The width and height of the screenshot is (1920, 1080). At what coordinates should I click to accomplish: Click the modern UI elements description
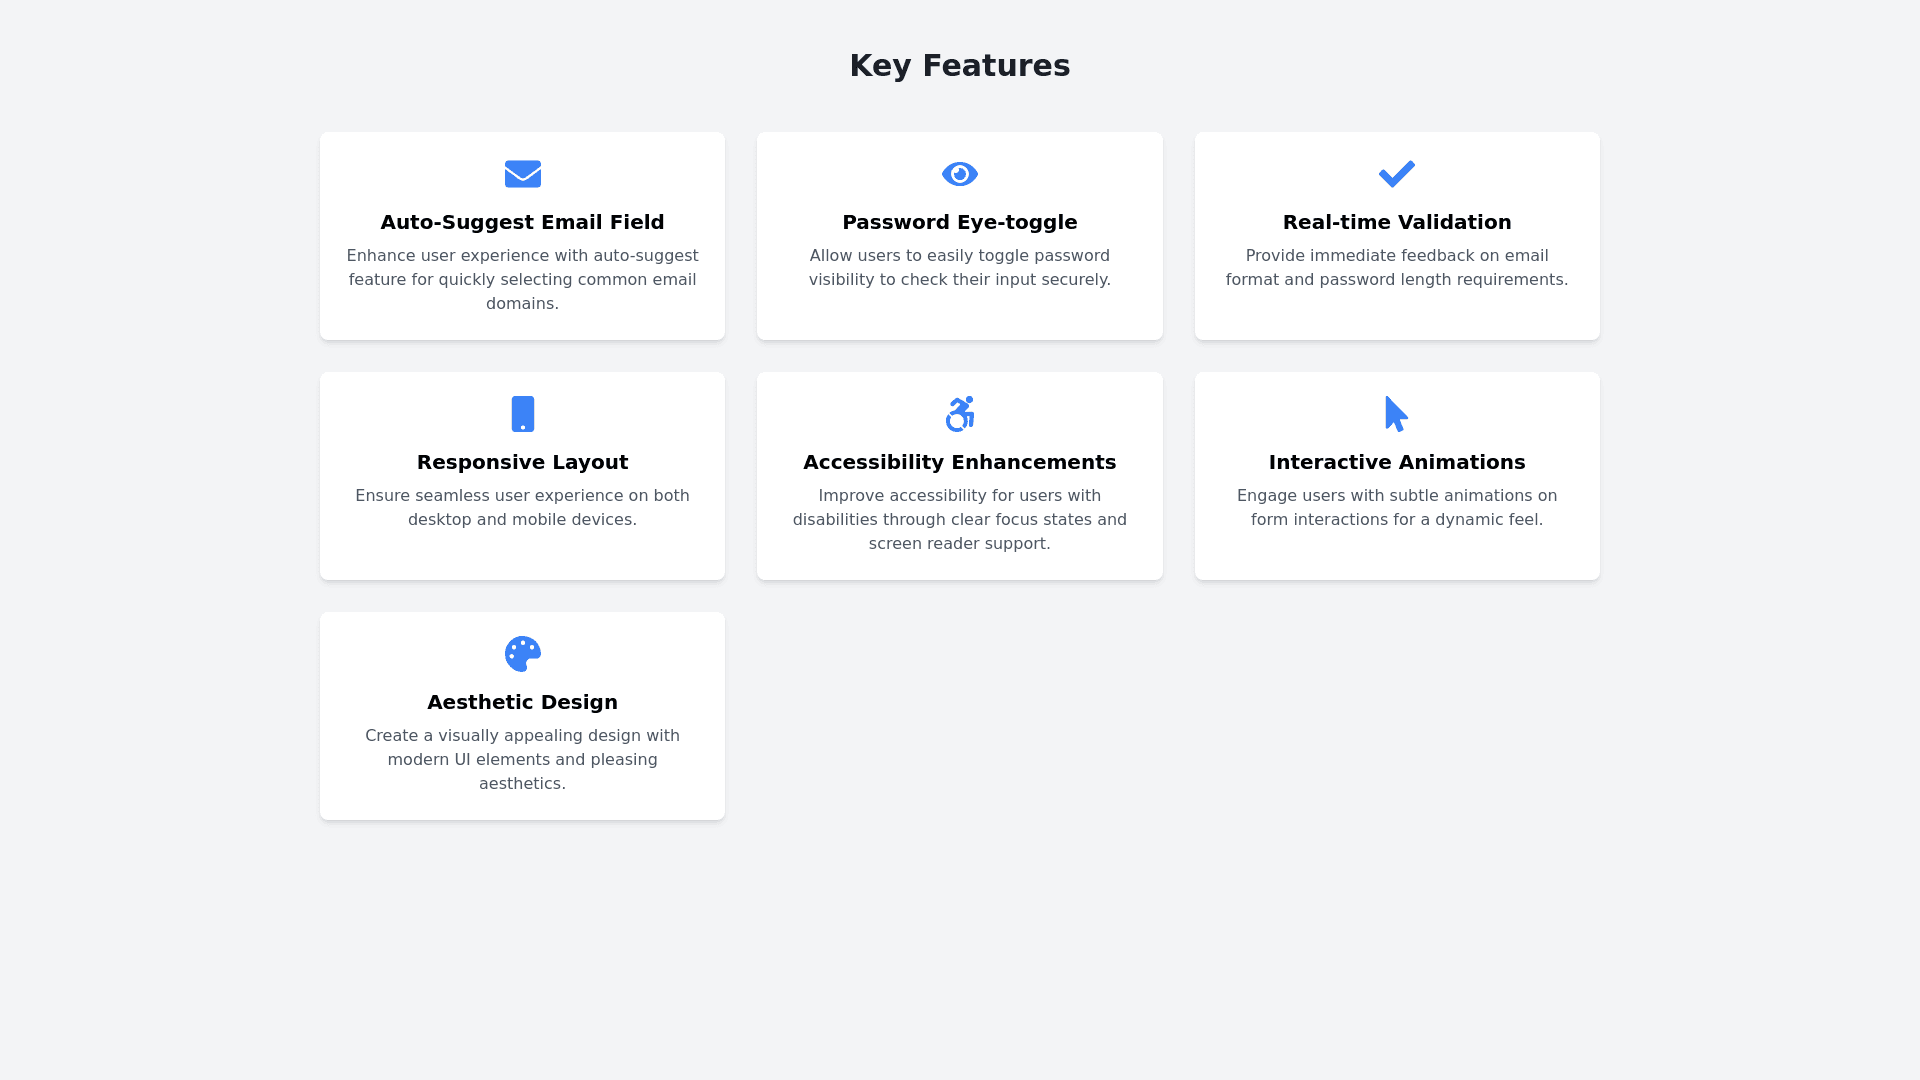[x=522, y=760]
